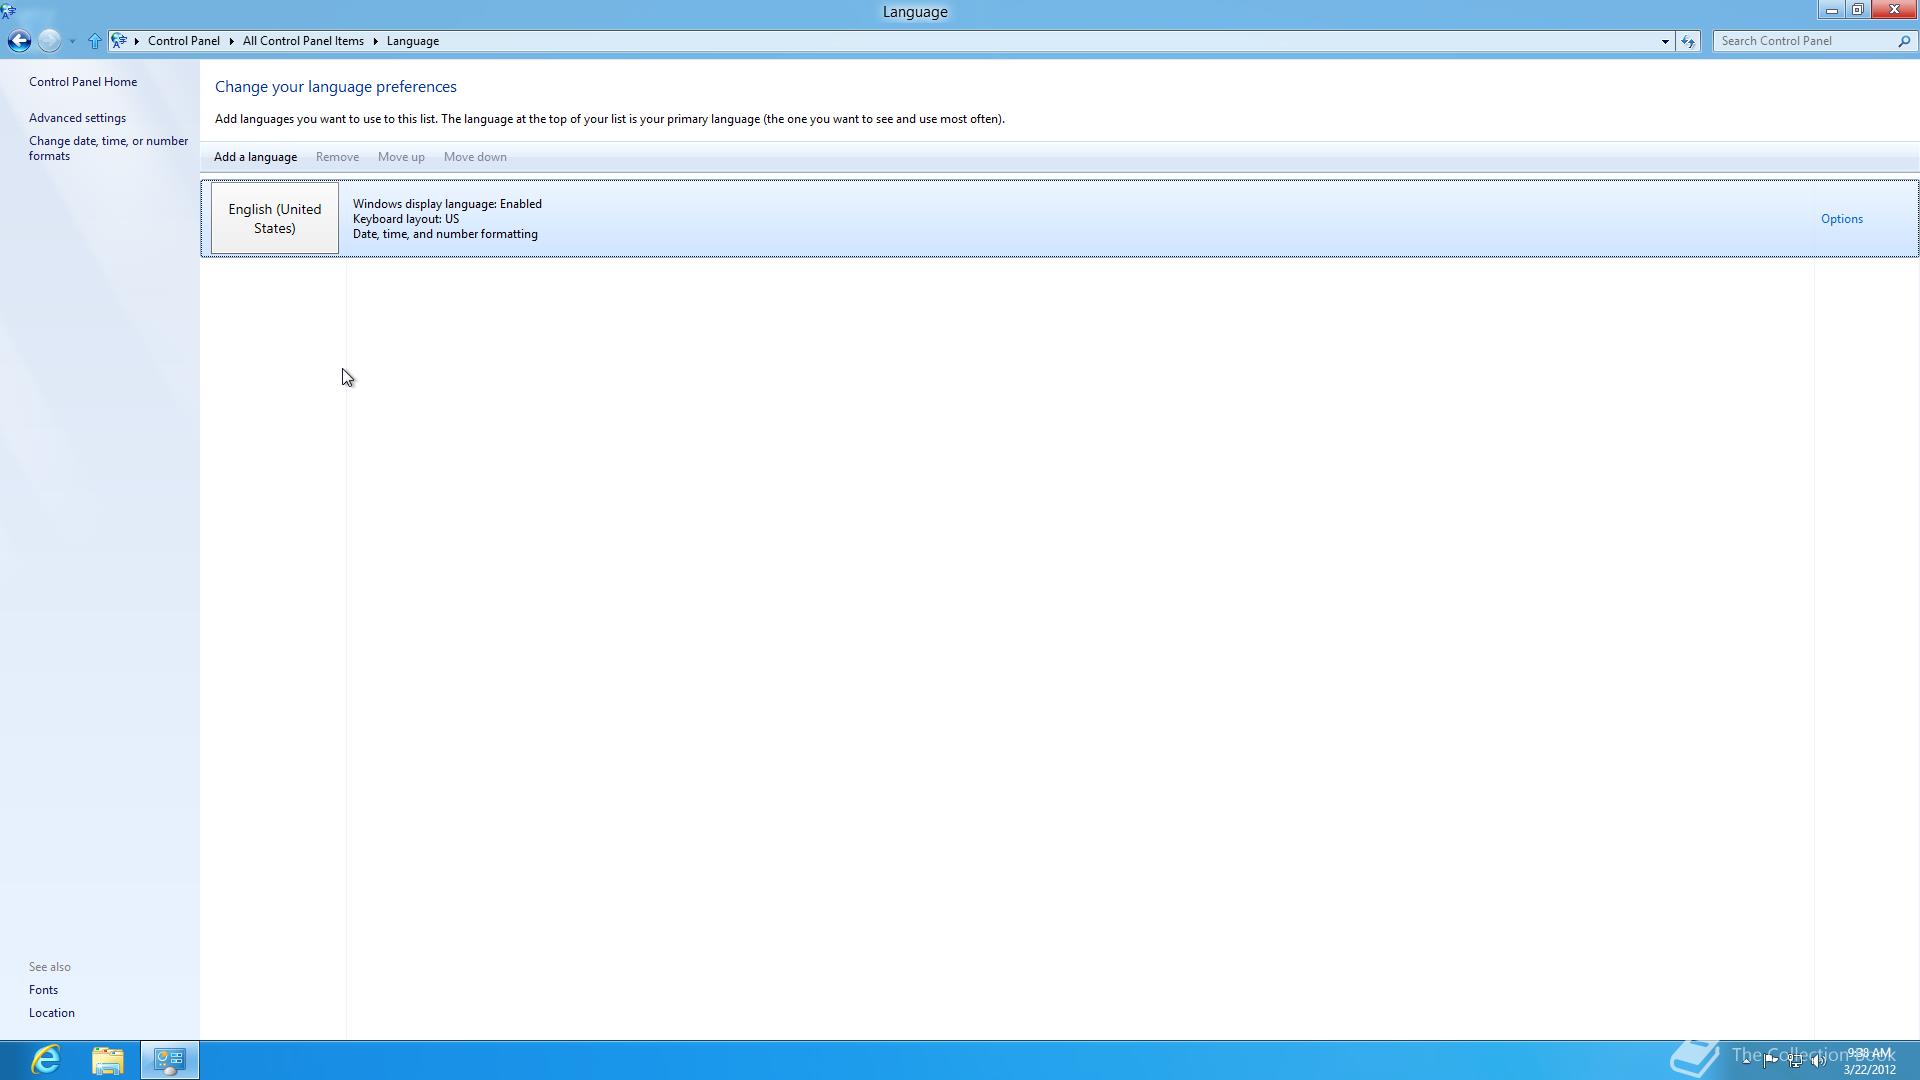Expand the address bar history dropdown
This screenshot has height=1080, width=1920.
(1665, 41)
